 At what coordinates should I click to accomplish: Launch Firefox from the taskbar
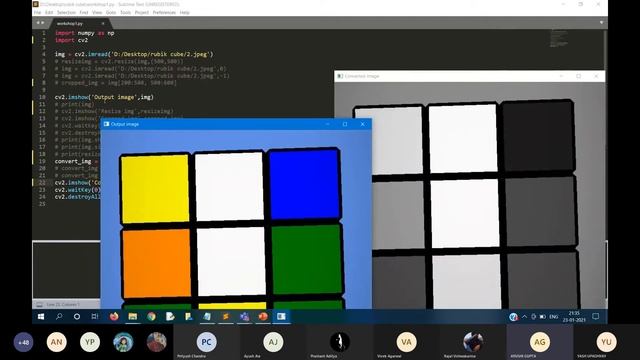click(114, 316)
